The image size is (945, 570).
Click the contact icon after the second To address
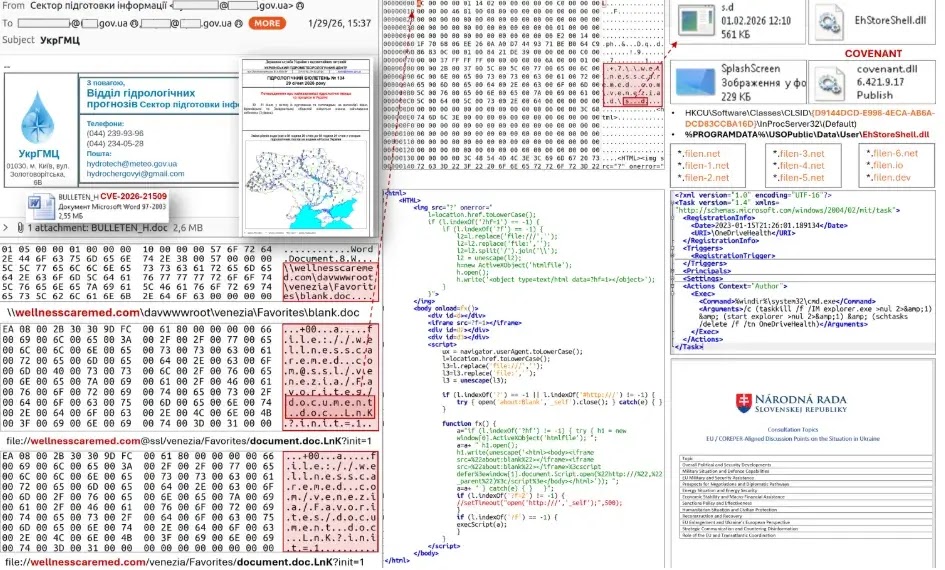239,23
